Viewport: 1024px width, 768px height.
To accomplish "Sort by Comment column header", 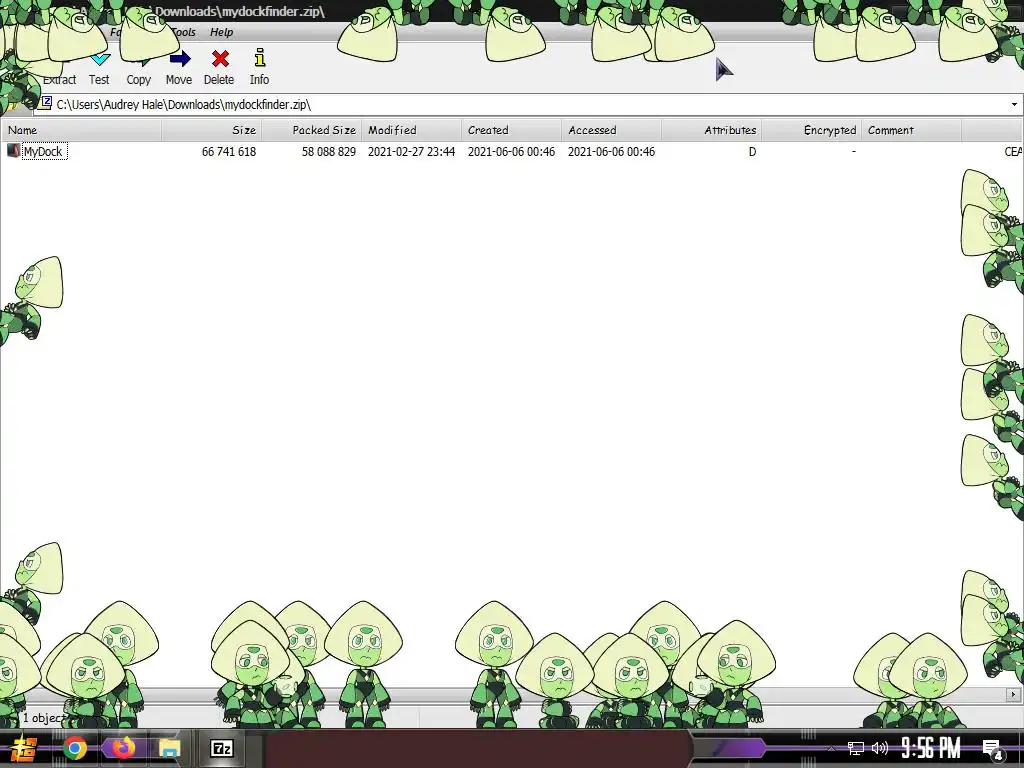I will tap(911, 130).
